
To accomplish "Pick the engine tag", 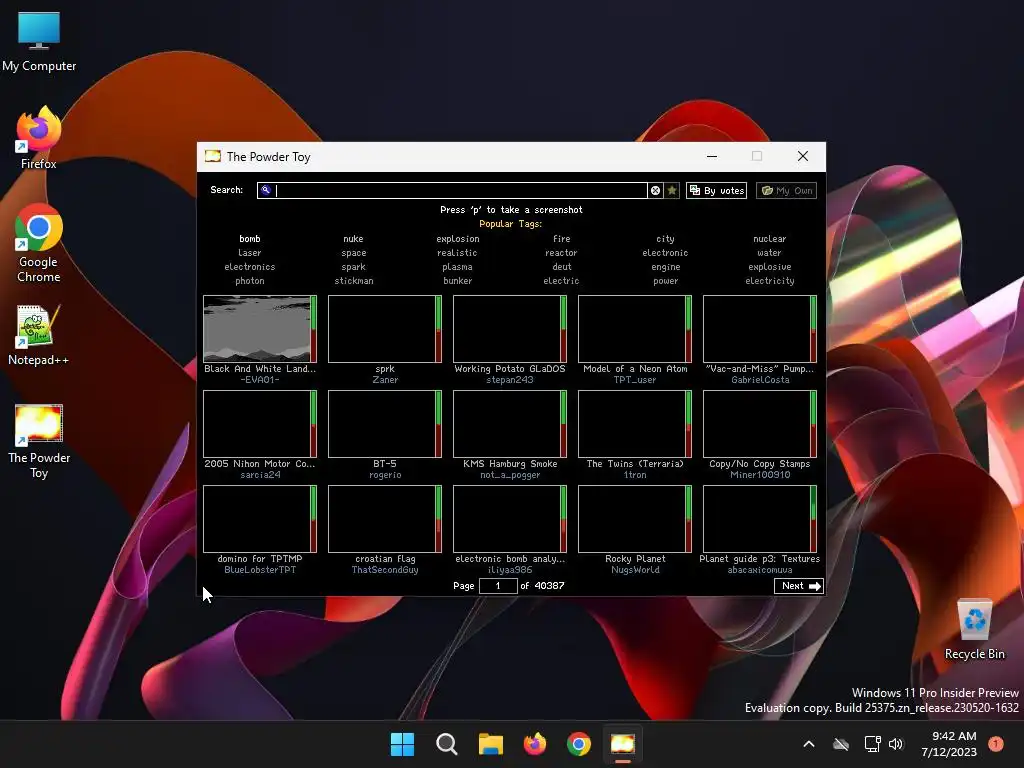I will pyautogui.click(x=665, y=267).
